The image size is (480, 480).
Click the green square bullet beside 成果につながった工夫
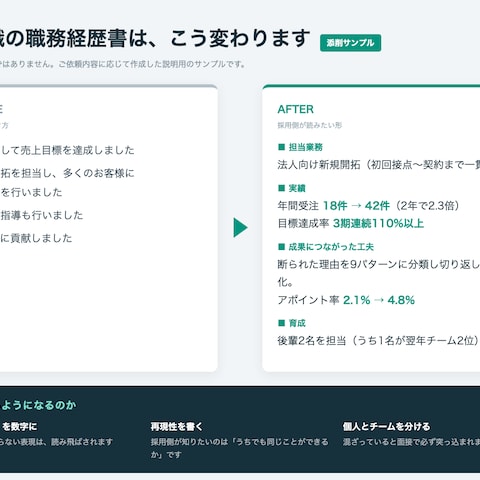(281, 247)
